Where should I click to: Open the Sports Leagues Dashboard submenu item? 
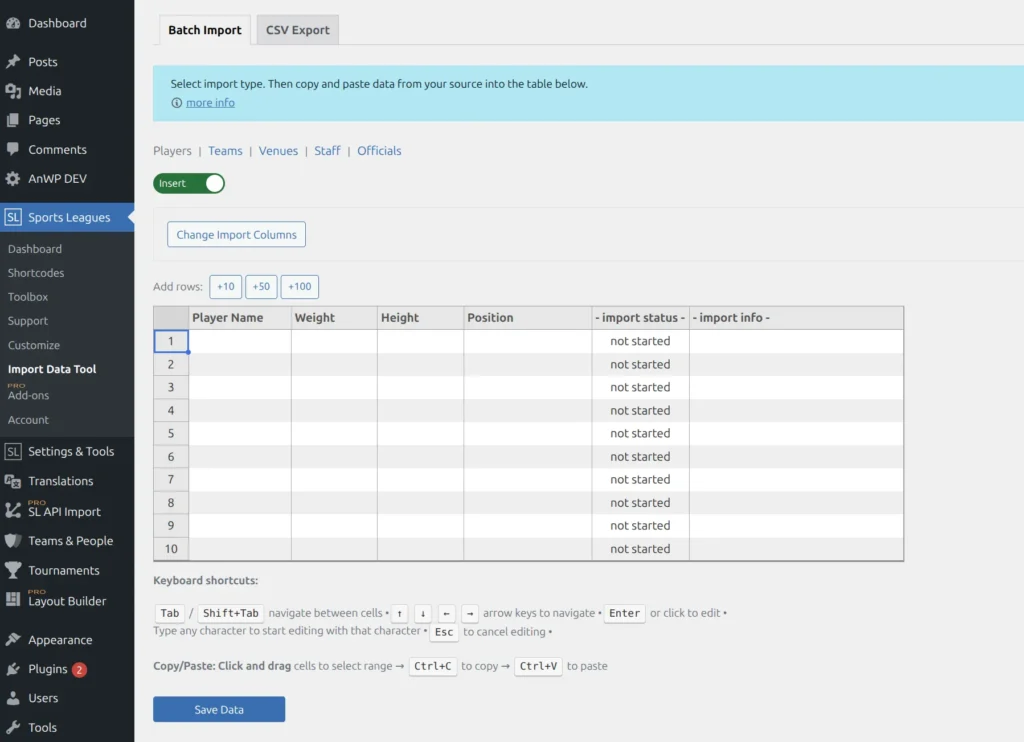pyautogui.click(x=35, y=249)
